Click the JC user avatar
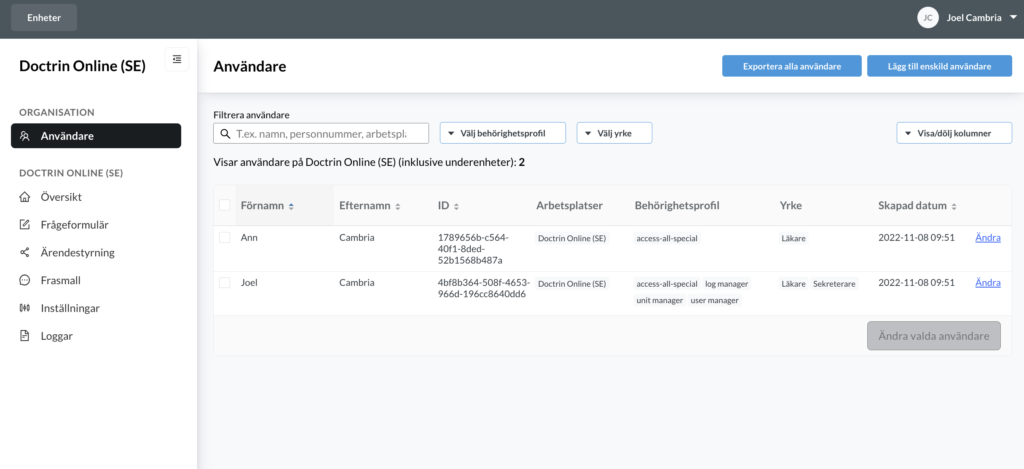 coord(928,18)
